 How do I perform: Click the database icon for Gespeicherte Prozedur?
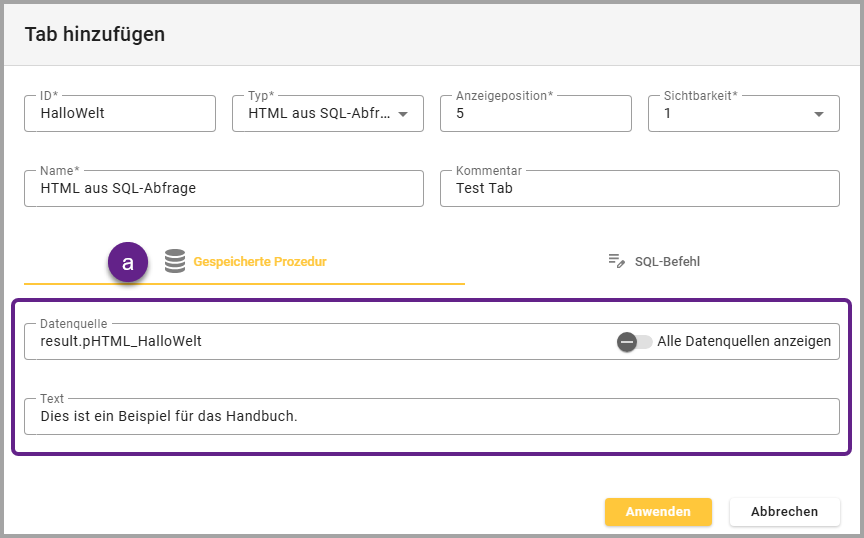[x=175, y=262]
